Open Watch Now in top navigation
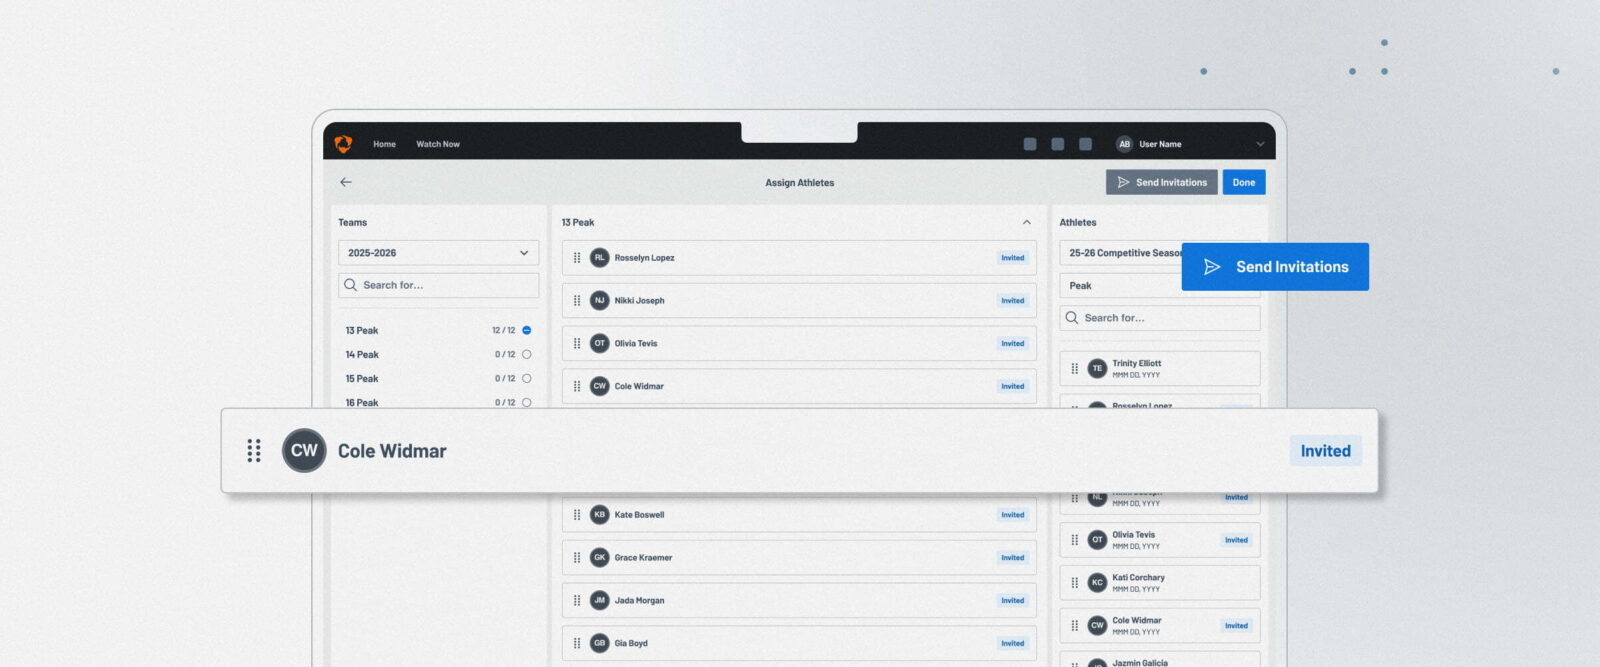Viewport: 1600px width, 667px height. tap(438, 144)
